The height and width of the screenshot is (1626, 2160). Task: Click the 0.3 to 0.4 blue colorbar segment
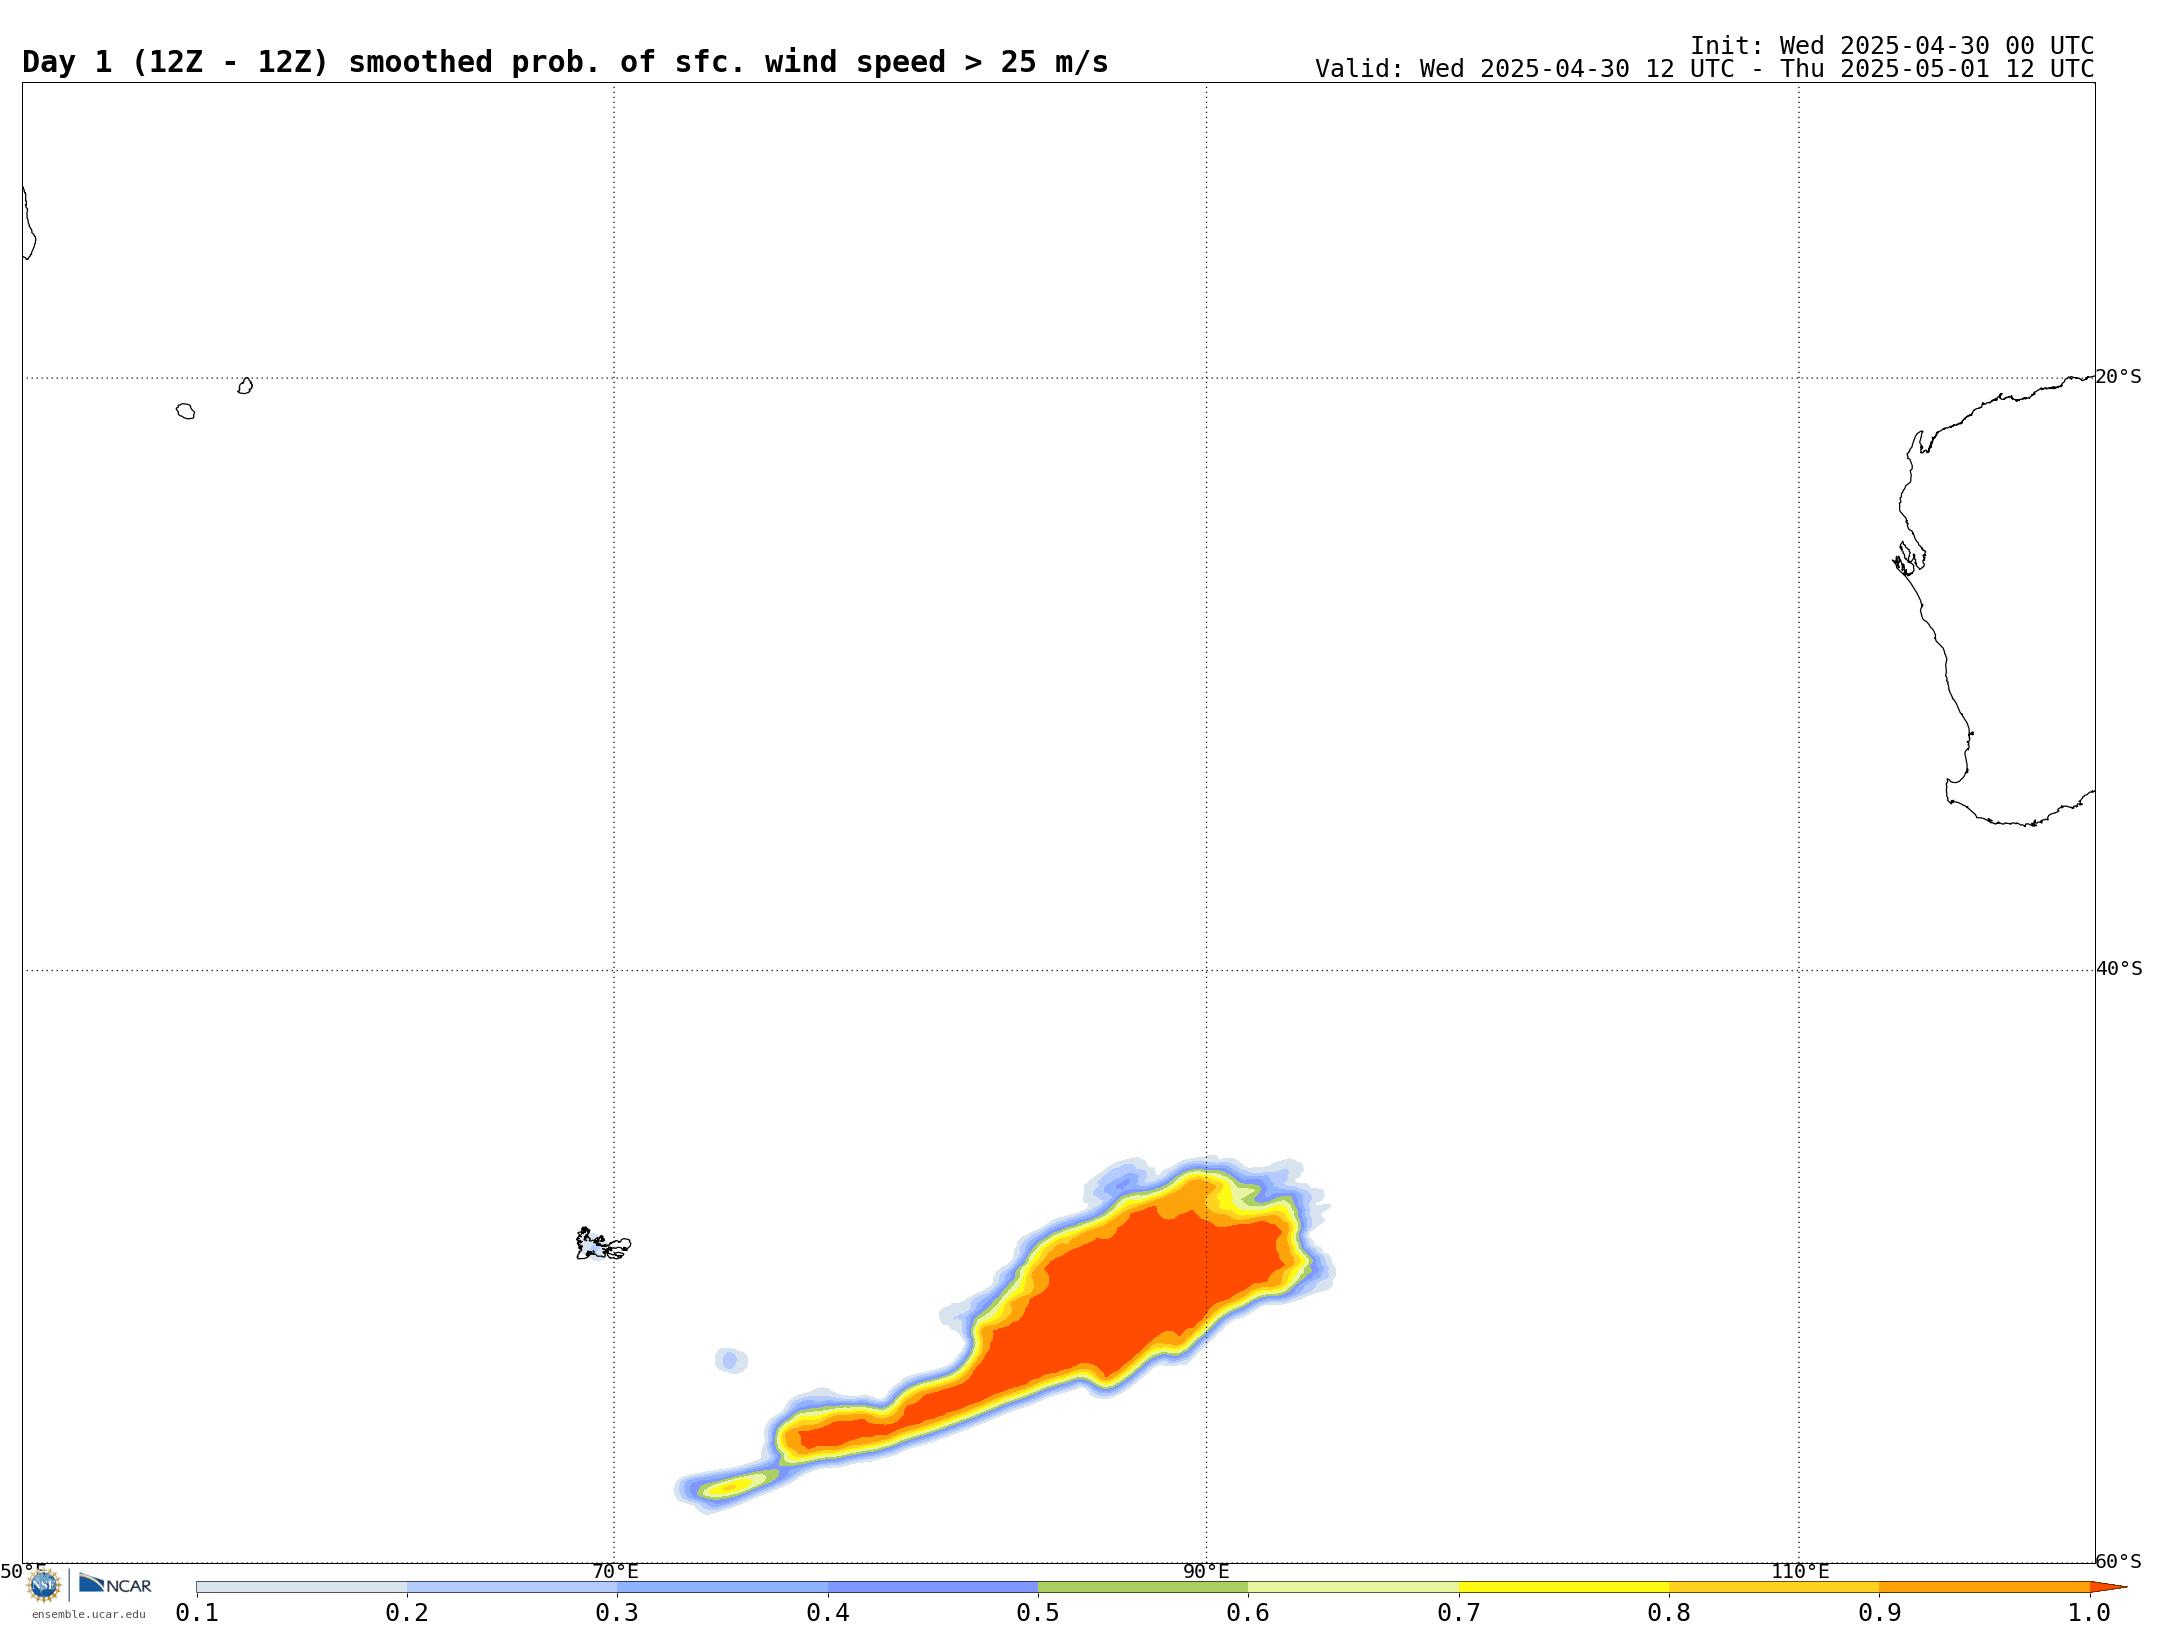coord(722,1587)
